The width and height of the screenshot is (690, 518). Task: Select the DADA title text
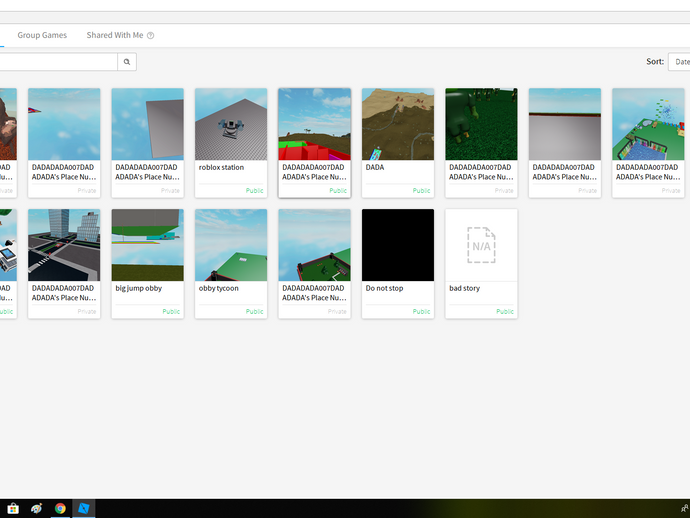(375, 167)
